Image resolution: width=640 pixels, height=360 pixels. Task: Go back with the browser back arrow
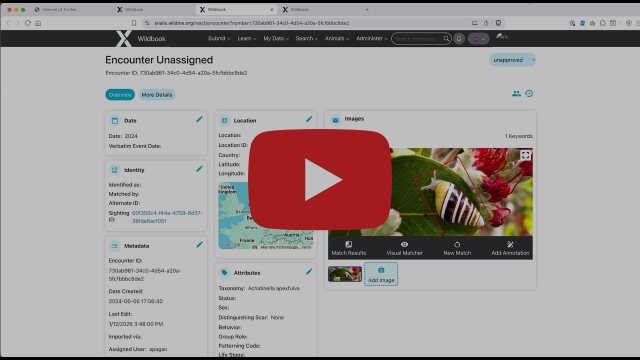8,23
